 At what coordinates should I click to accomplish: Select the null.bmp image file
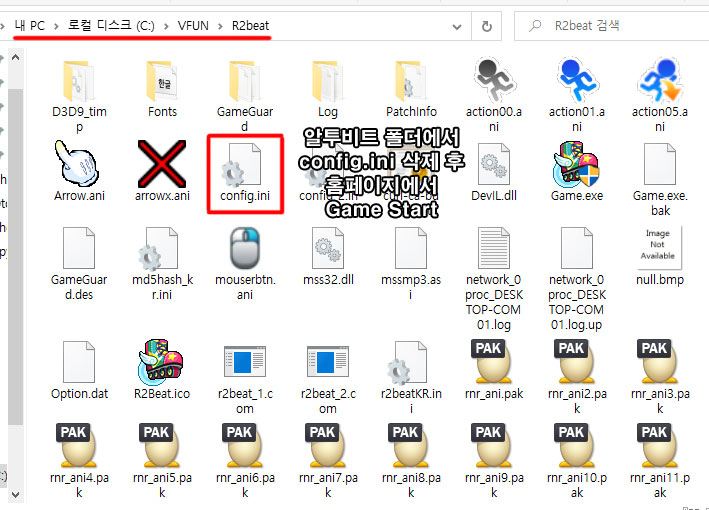pyautogui.click(x=660, y=256)
